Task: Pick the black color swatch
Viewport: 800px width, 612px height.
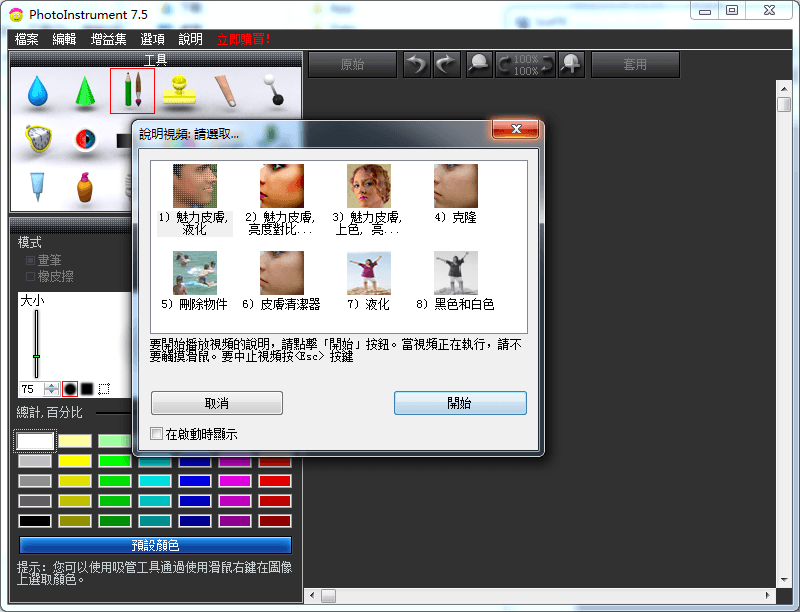Action: (35, 521)
